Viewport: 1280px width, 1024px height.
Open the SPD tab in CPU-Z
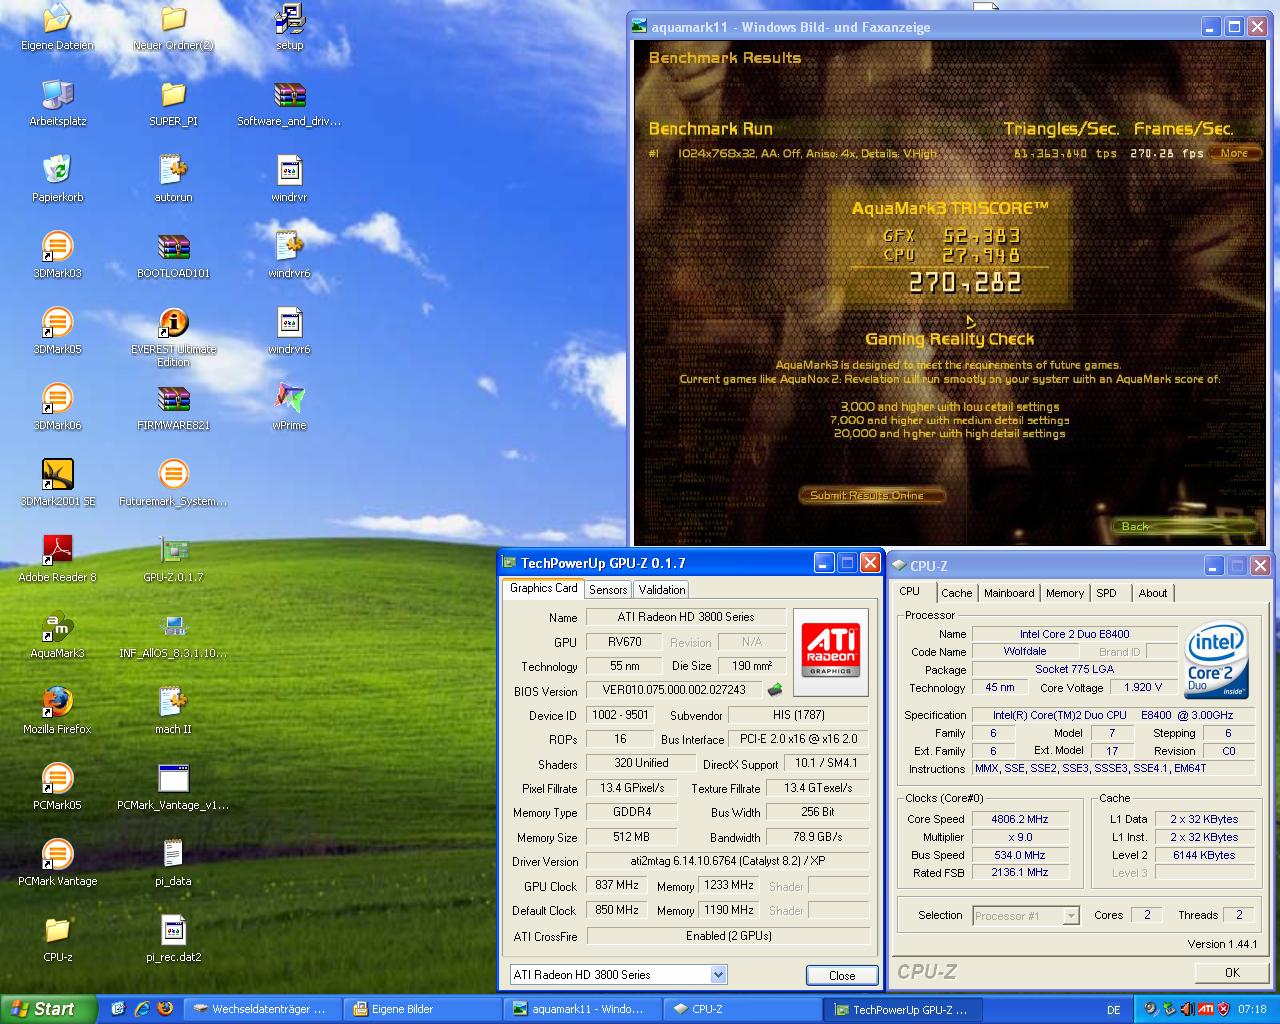(1106, 593)
